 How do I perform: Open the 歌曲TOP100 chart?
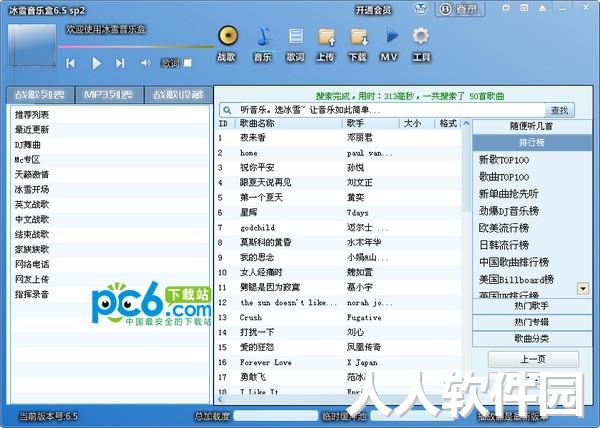tap(504, 177)
